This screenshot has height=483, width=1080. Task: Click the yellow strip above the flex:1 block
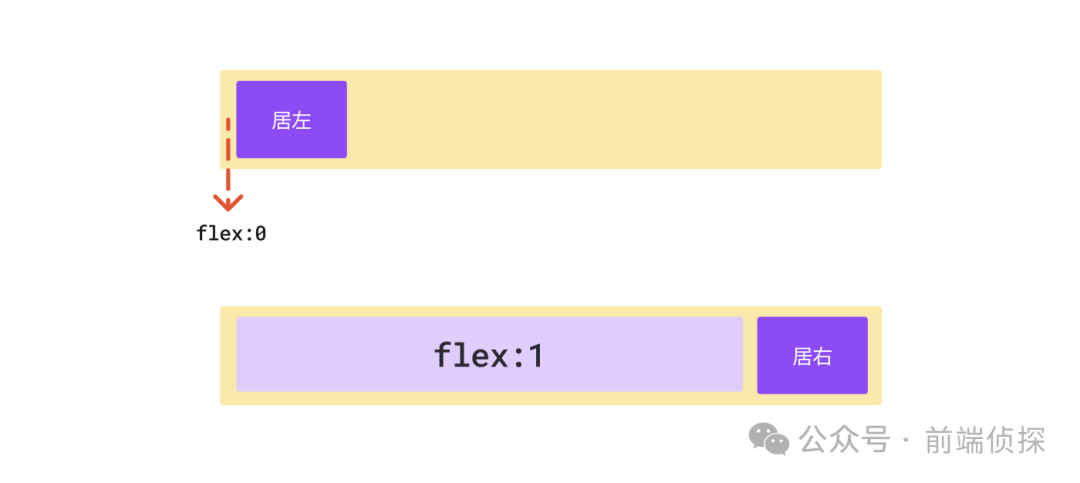pos(490,311)
